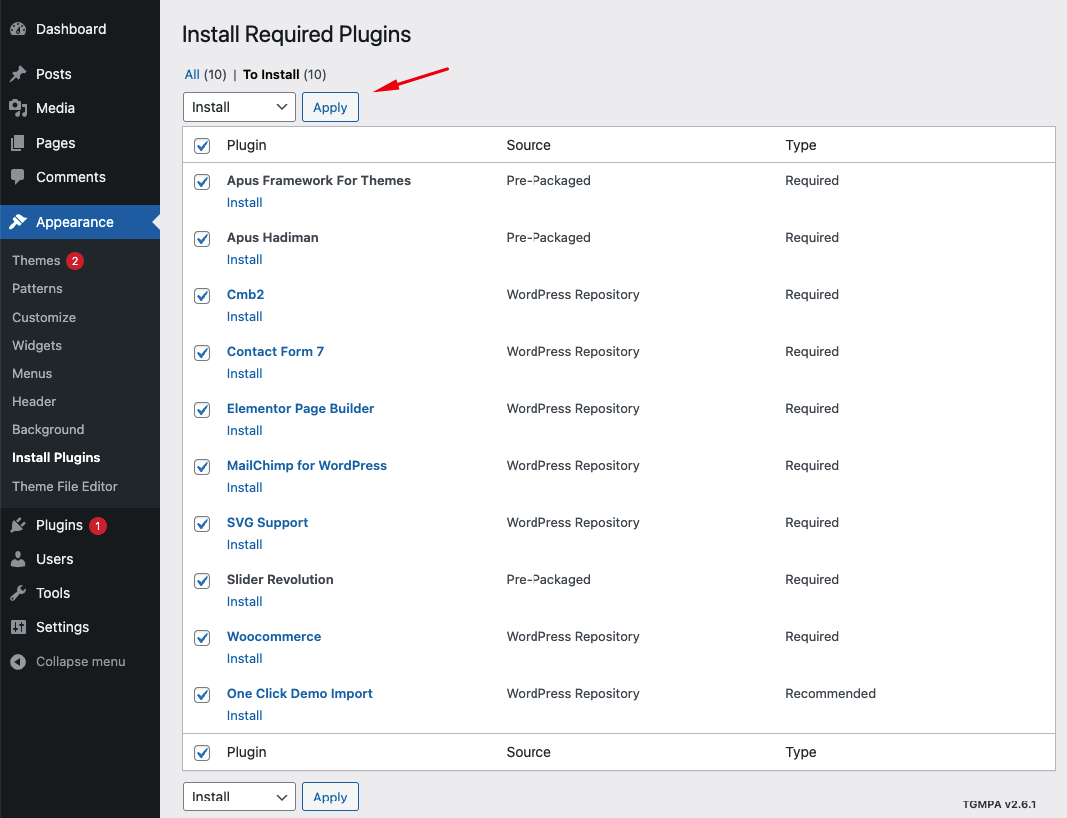Click the Users person icon
This screenshot has height=818, width=1067.
[x=18, y=559]
